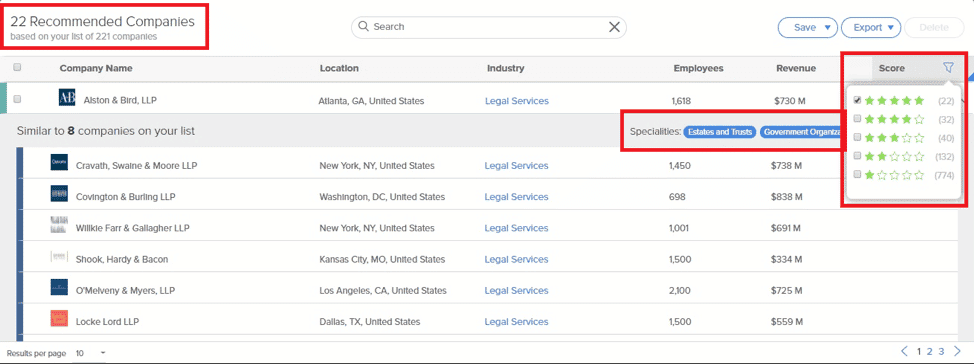
Task: Click the Estates and Trusts speciality tag
Action: pyautogui.click(x=720, y=132)
